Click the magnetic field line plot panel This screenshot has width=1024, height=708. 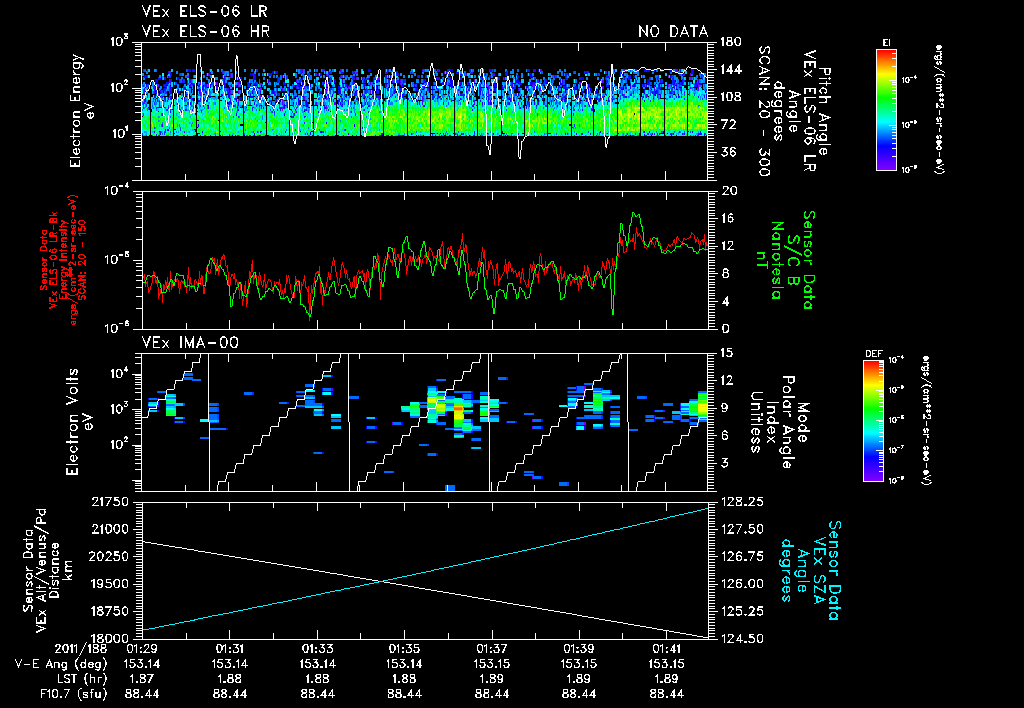click(424, 260)
